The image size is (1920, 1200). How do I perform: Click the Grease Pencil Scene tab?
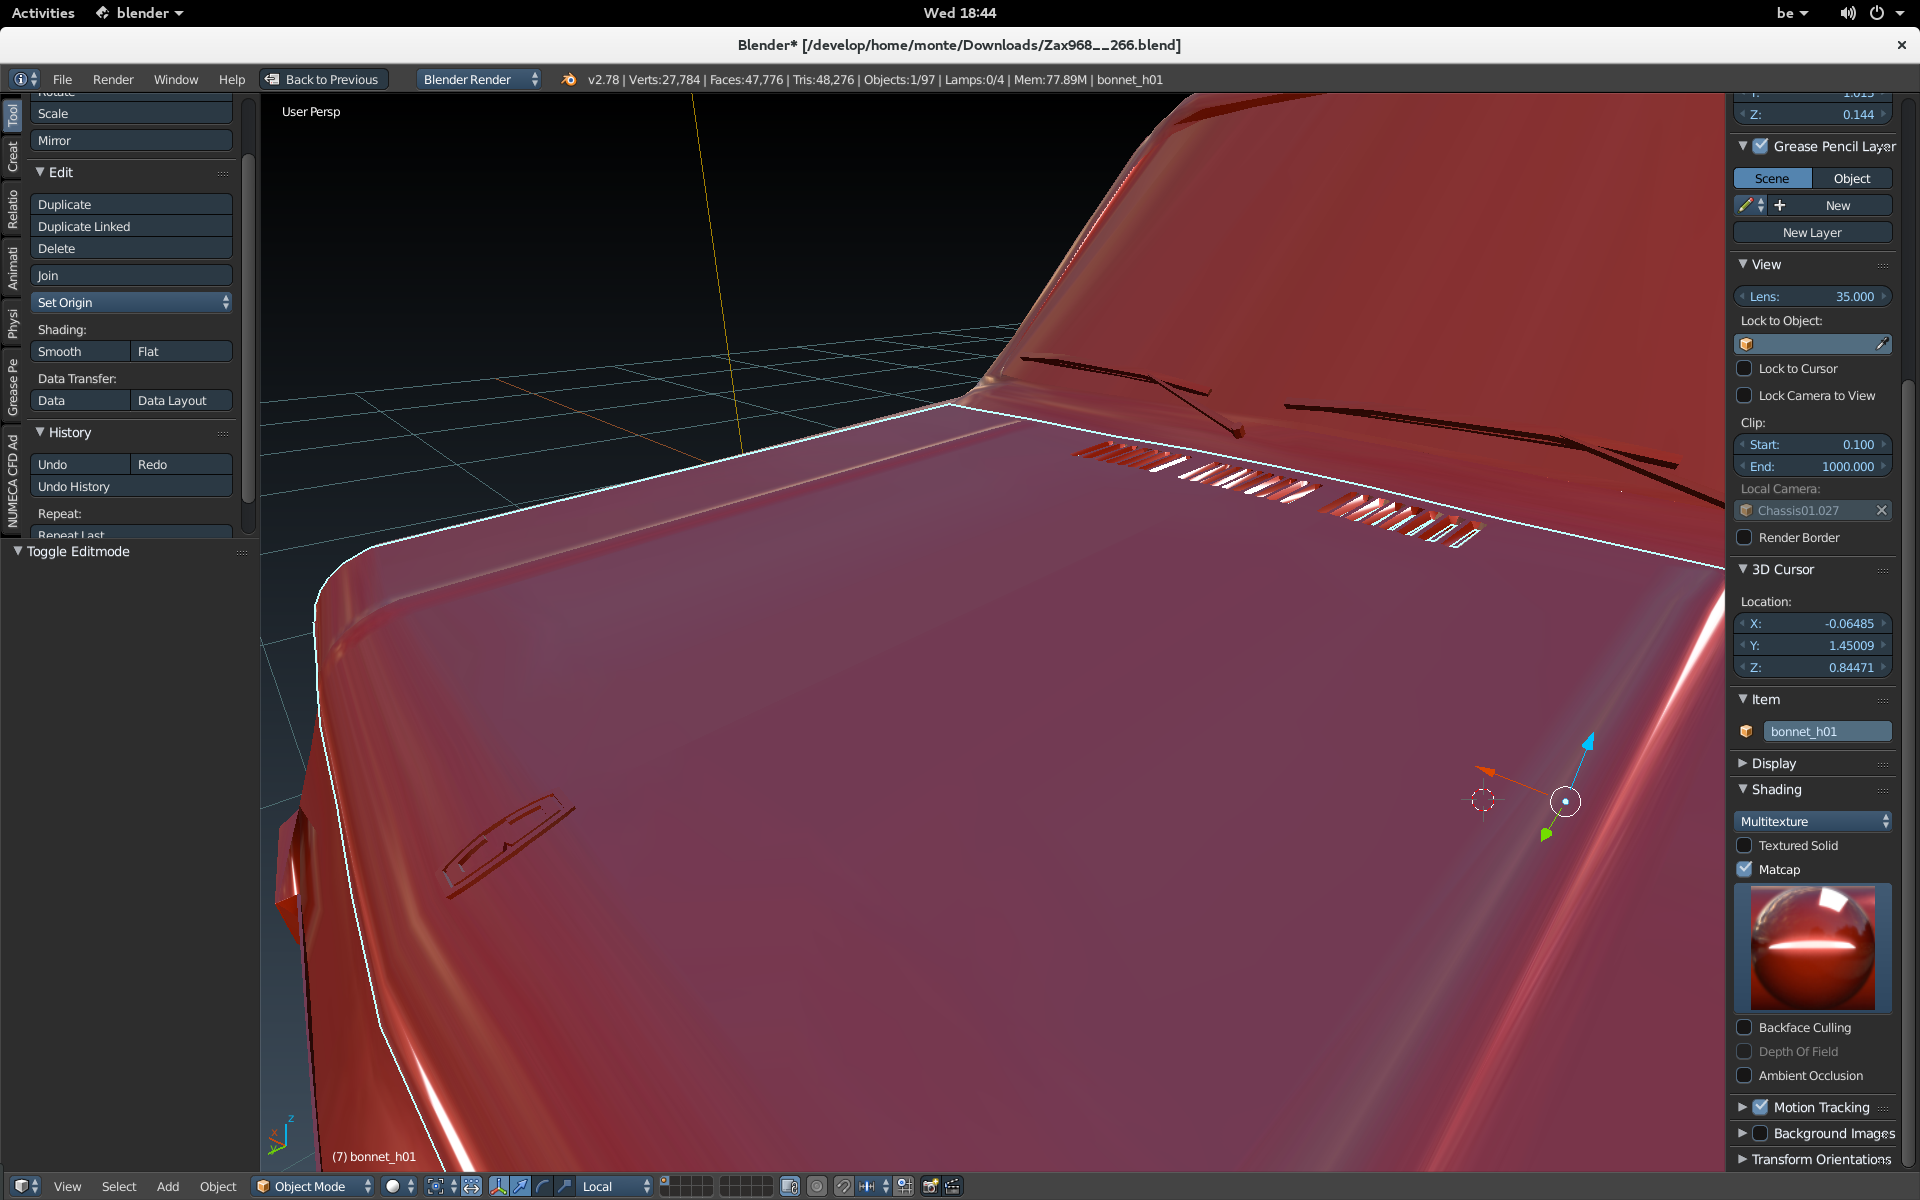click(x=1773, y=177)
